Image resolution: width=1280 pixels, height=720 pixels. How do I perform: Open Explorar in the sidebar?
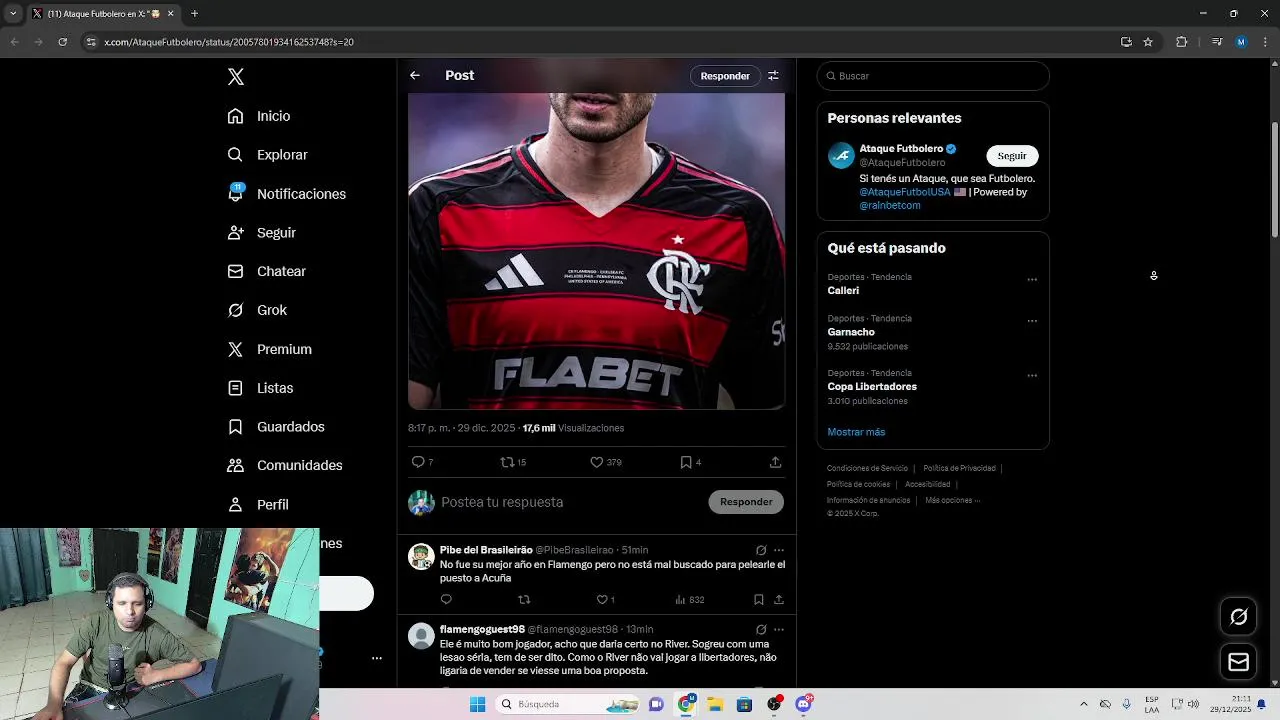(267, 155)
